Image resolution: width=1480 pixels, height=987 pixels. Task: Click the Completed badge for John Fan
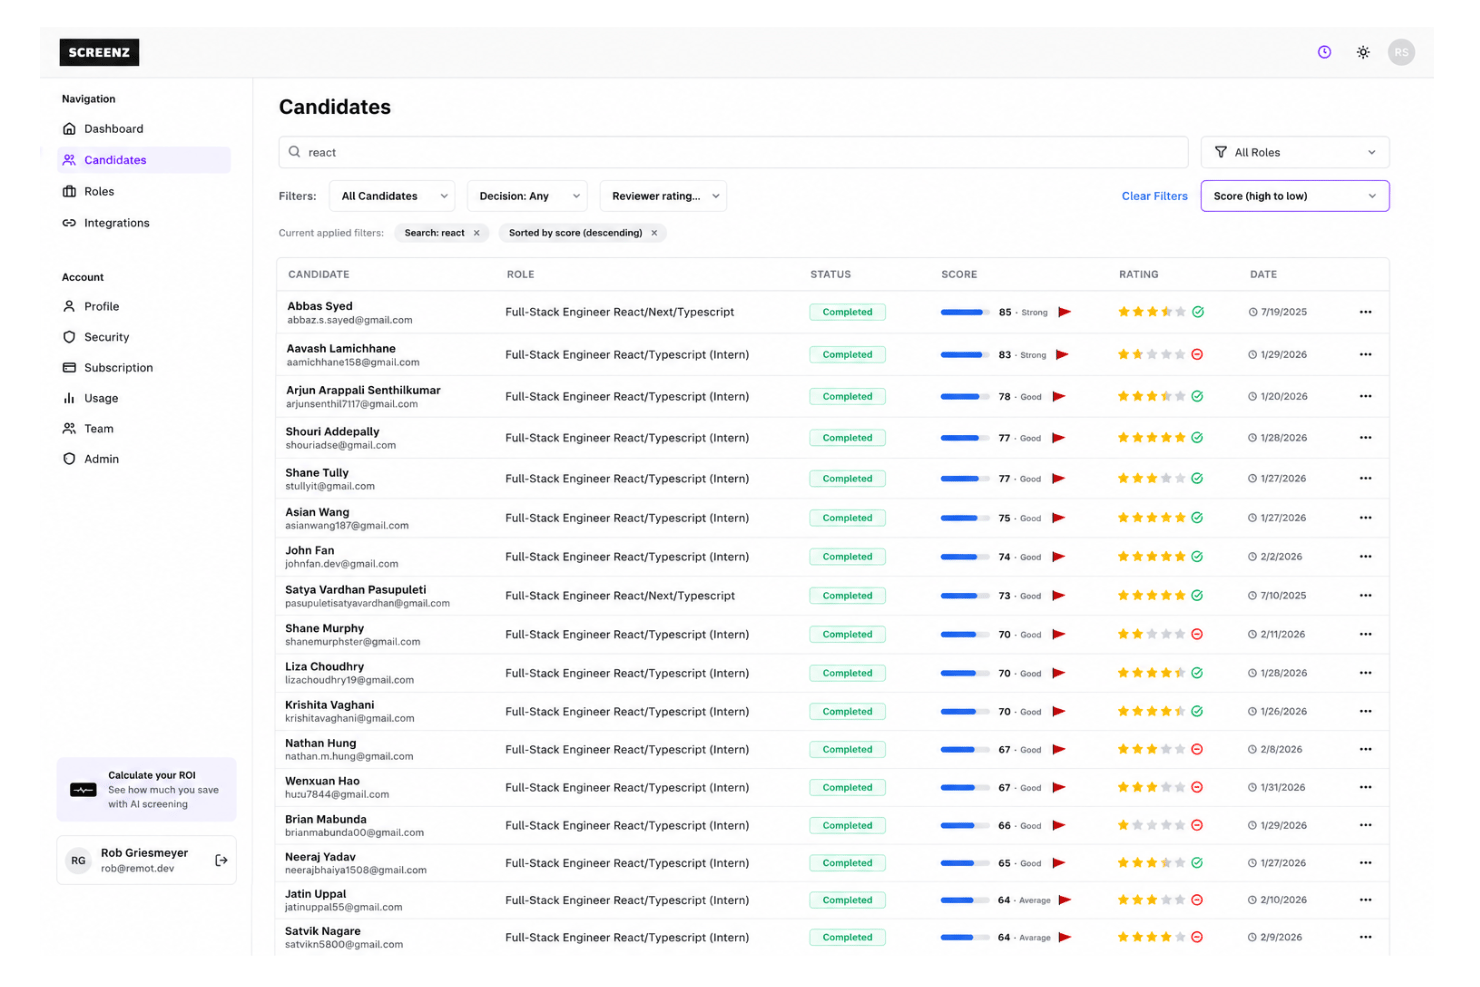click(847, 557)
